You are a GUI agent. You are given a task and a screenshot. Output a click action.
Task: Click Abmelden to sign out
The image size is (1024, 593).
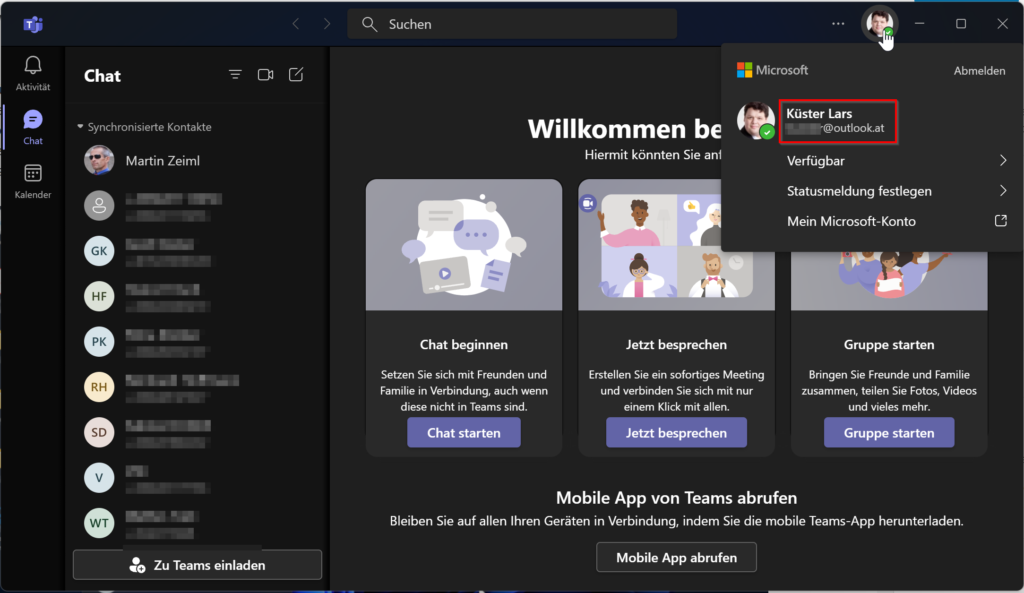point(979,71)
